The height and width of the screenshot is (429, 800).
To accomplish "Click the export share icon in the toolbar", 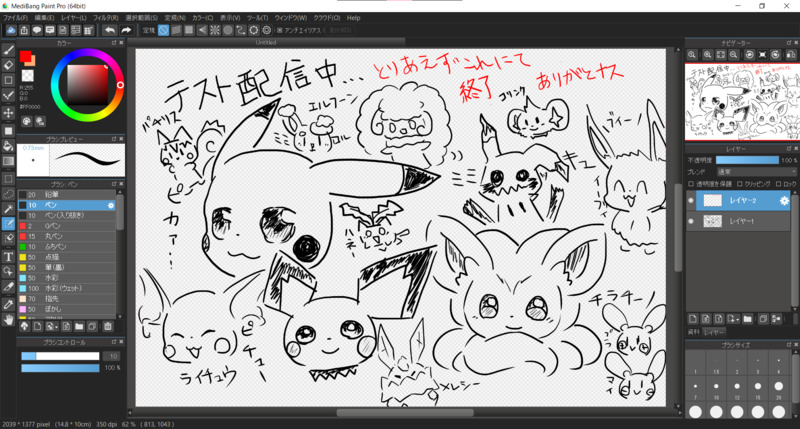I will click(x=24, y=30).
